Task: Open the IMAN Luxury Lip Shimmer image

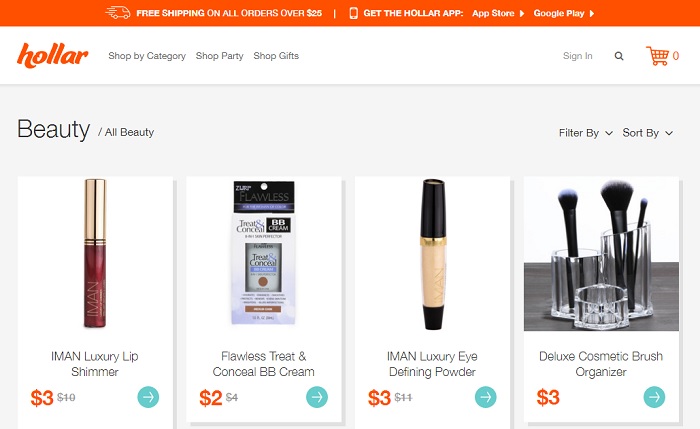Action: 95,254
